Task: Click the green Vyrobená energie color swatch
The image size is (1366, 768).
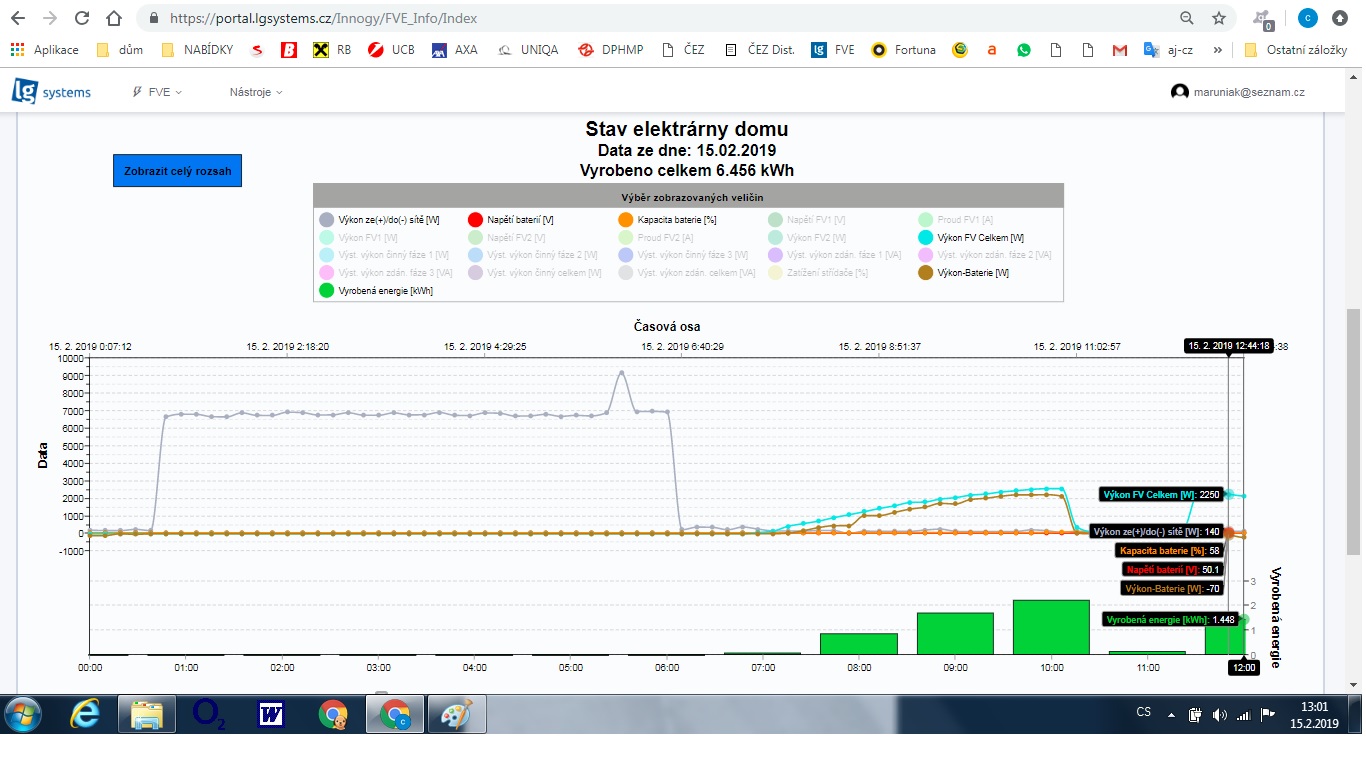Action: [326, 291]
